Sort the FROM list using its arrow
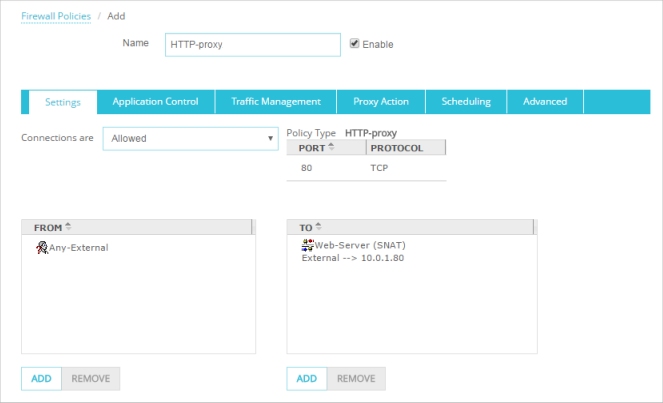Viewport: 663px width, 403px height. [68, 228]
